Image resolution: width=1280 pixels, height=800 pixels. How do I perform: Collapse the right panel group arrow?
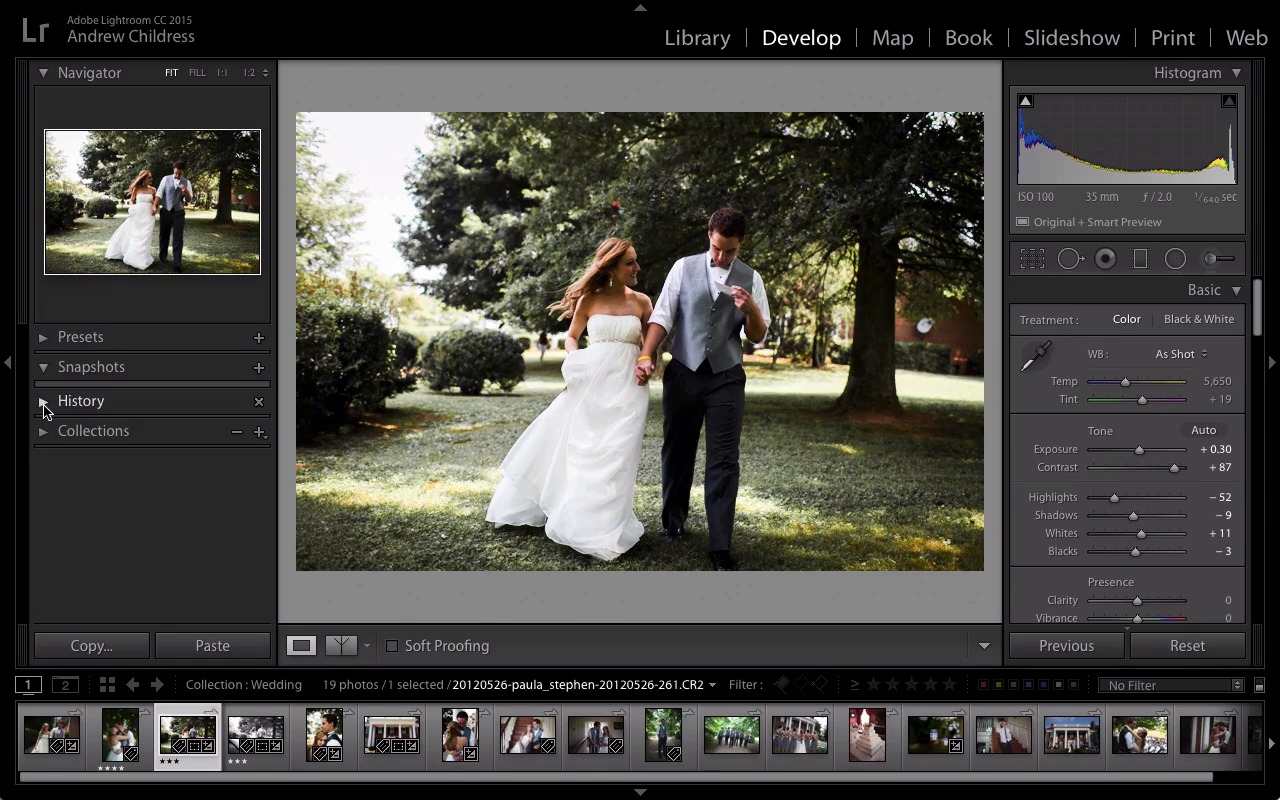1272,362
